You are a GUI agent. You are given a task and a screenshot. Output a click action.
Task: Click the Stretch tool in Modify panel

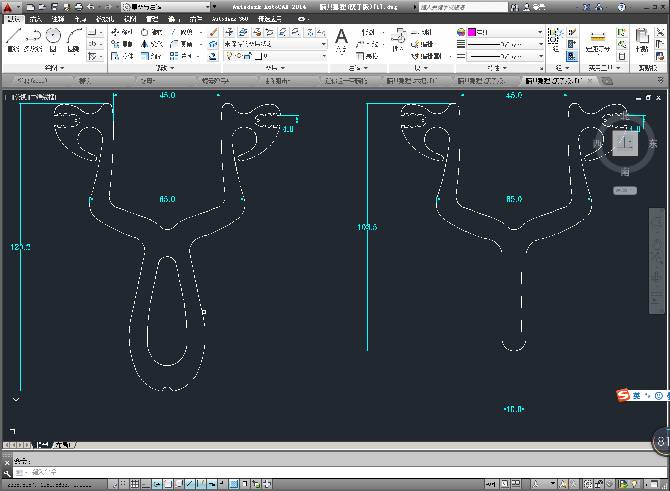click(121, 56)
